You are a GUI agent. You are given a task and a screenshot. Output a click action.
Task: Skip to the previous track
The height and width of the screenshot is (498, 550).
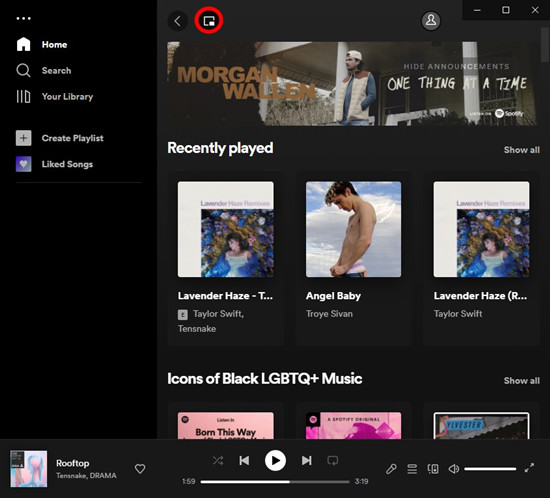coord(244,460)
